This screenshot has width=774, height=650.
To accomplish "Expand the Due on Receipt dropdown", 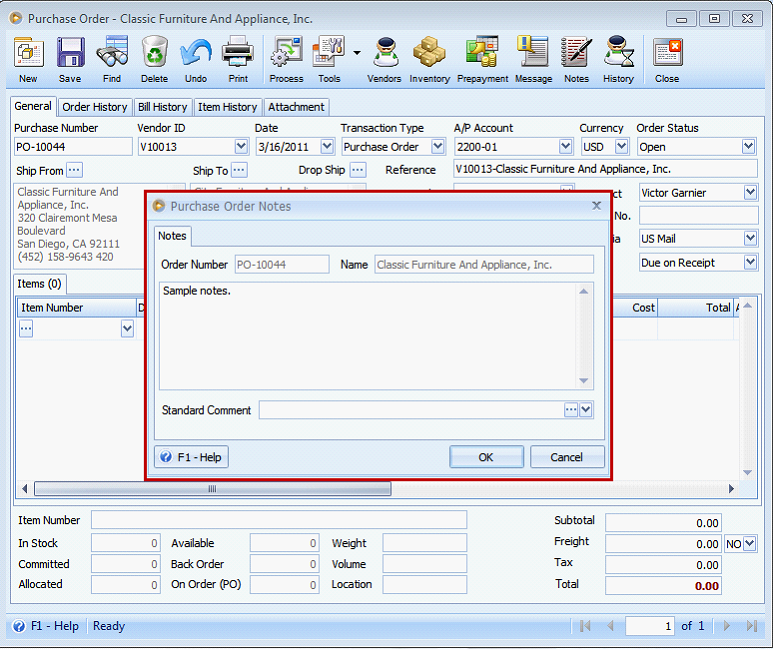I will 750,262.
